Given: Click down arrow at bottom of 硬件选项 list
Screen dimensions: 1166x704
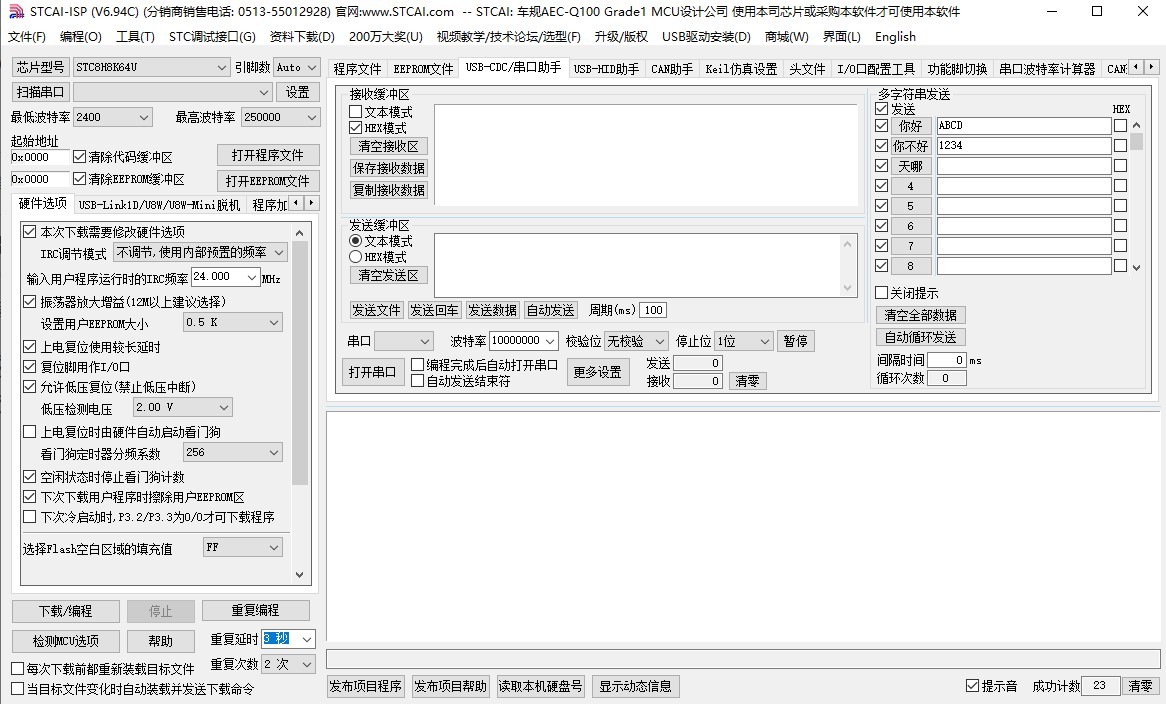Looking at the screenshot, I should (x=300, y=575).
